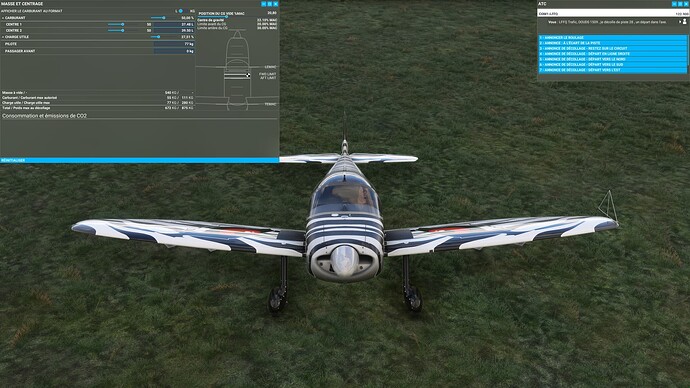The image size is (690, 388).
Task: Close the Masse et centrage panel
Action: 275,4
